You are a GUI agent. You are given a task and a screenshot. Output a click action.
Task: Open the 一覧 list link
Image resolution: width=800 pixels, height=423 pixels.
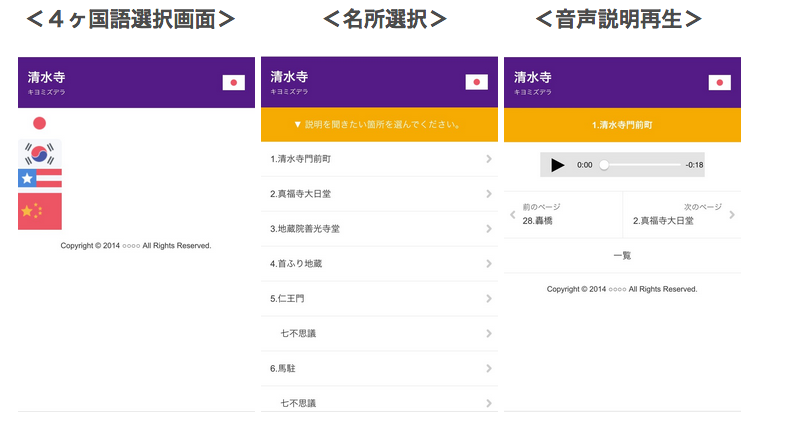click(621, 256)
